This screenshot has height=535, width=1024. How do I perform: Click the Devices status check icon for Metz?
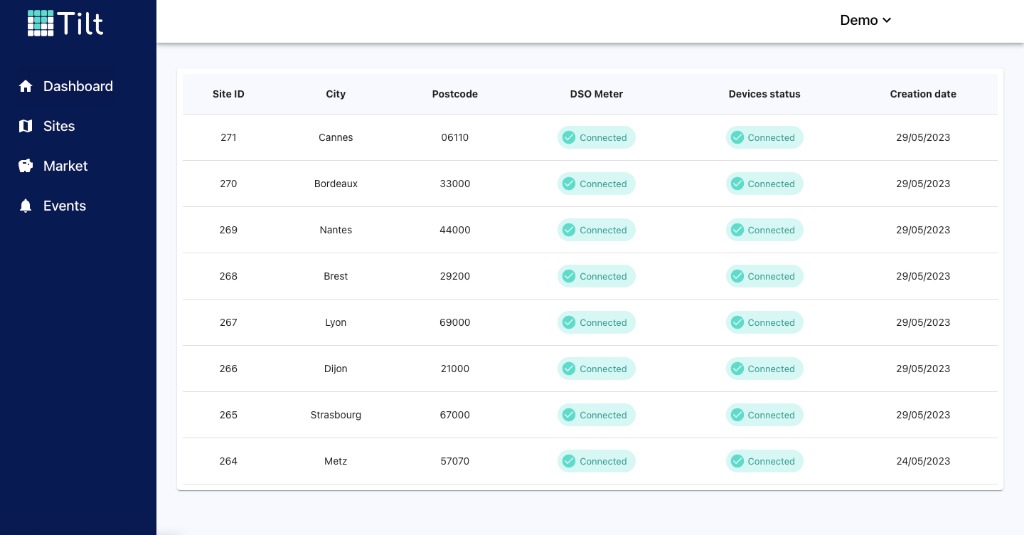click(737, 461)
